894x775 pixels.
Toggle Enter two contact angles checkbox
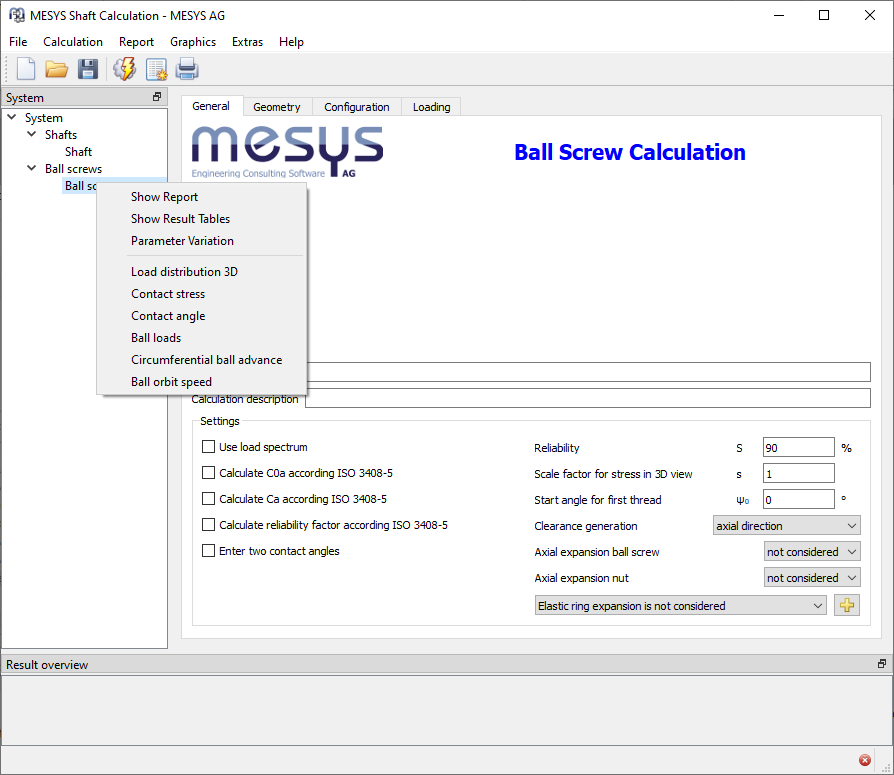[x=209, y=551]
